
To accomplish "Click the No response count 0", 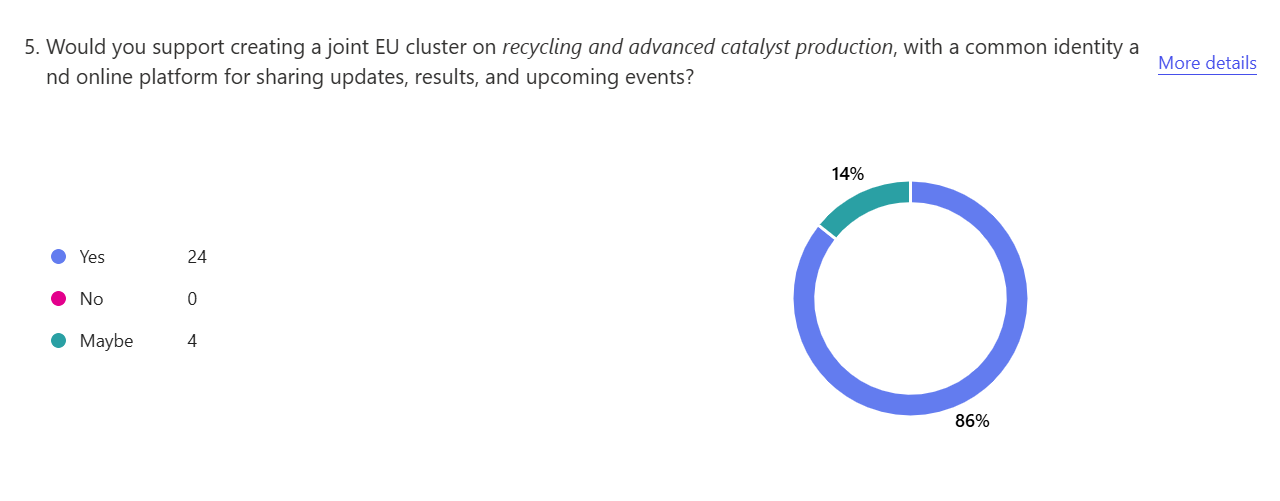I will point(192,299).
